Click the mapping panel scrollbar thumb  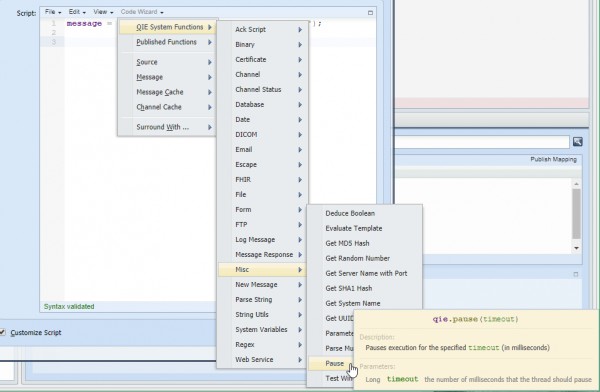576,214
